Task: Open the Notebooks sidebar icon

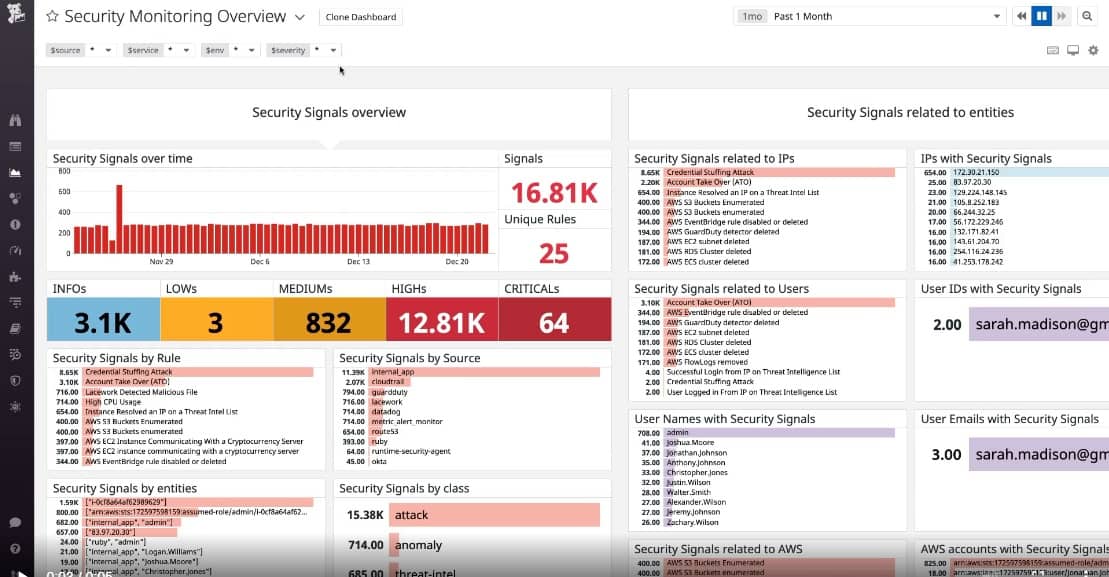Action: pos(16,329)
